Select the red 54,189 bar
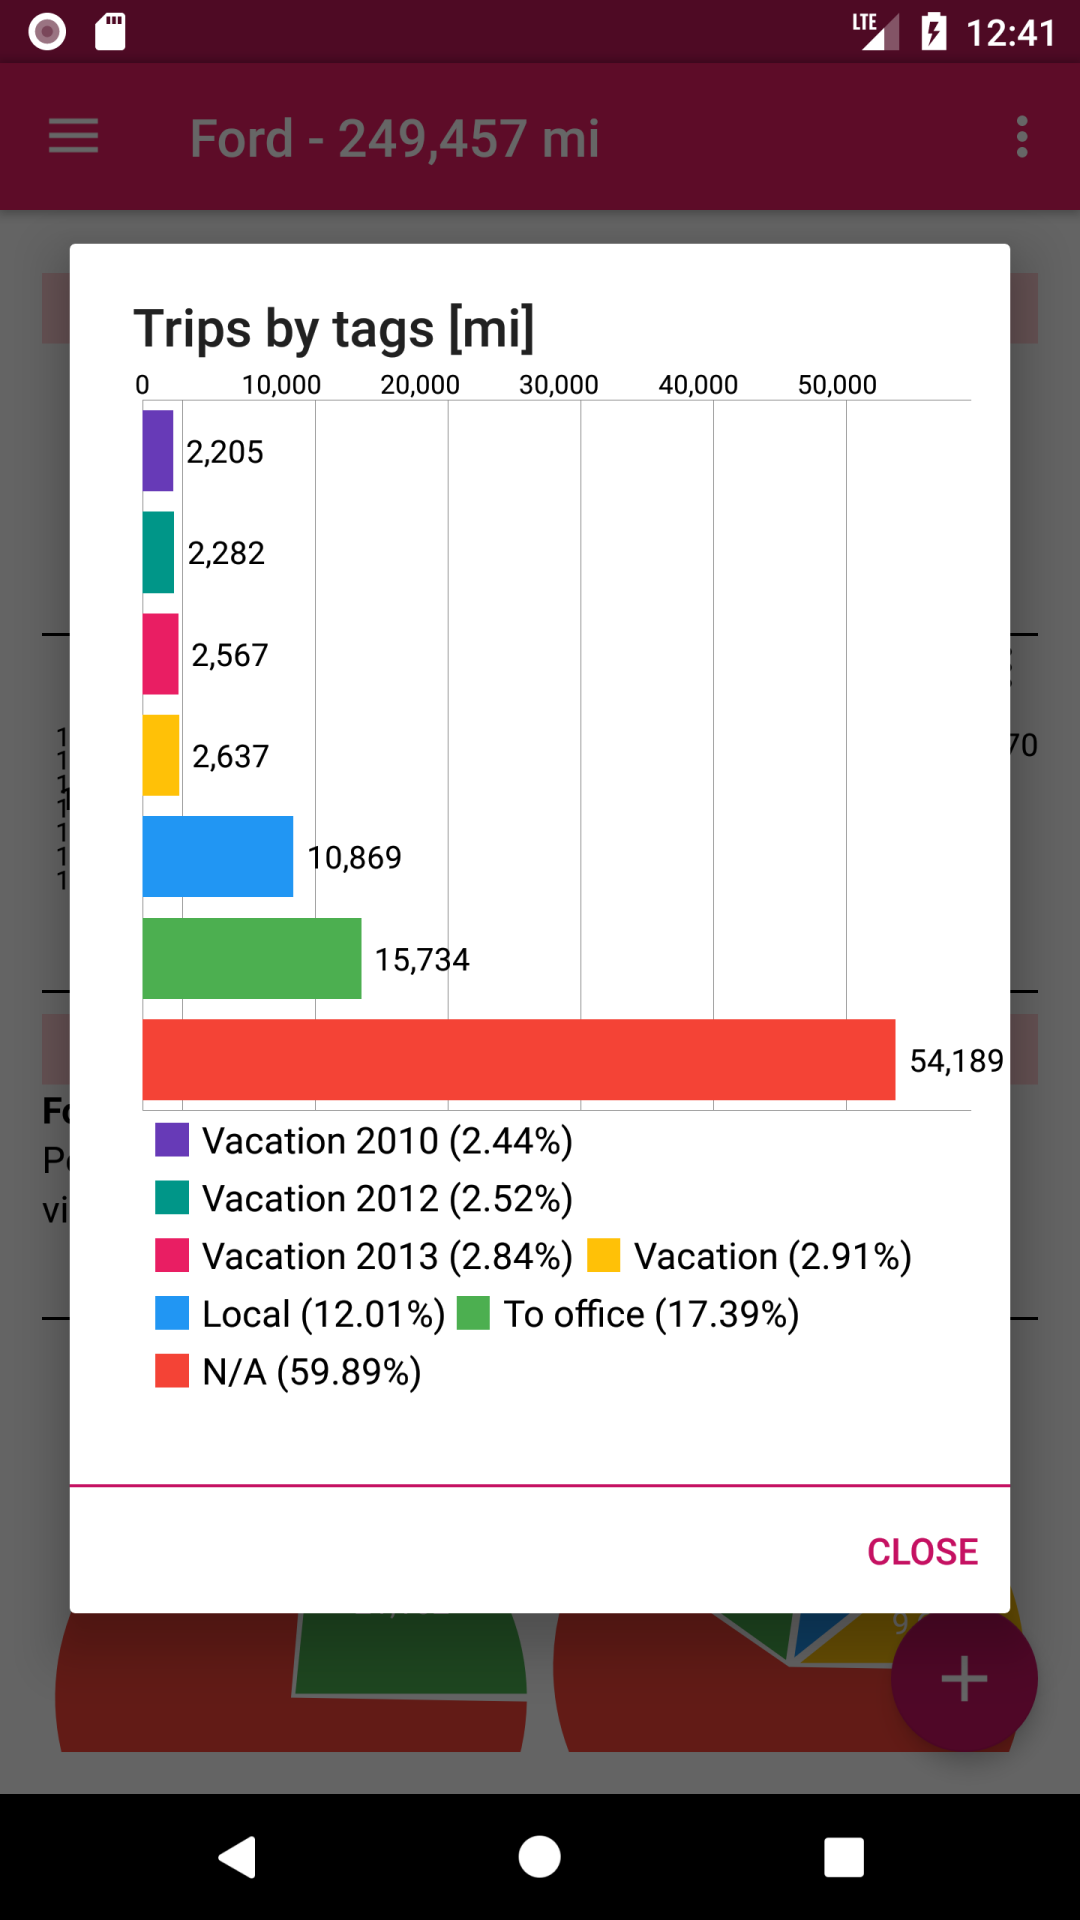This screenshot has height=1920, width=1080. (519, 1060)
